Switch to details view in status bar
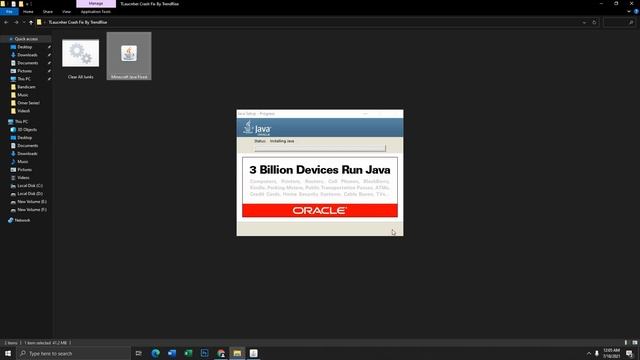640x360 pixels. pos(626,343)
